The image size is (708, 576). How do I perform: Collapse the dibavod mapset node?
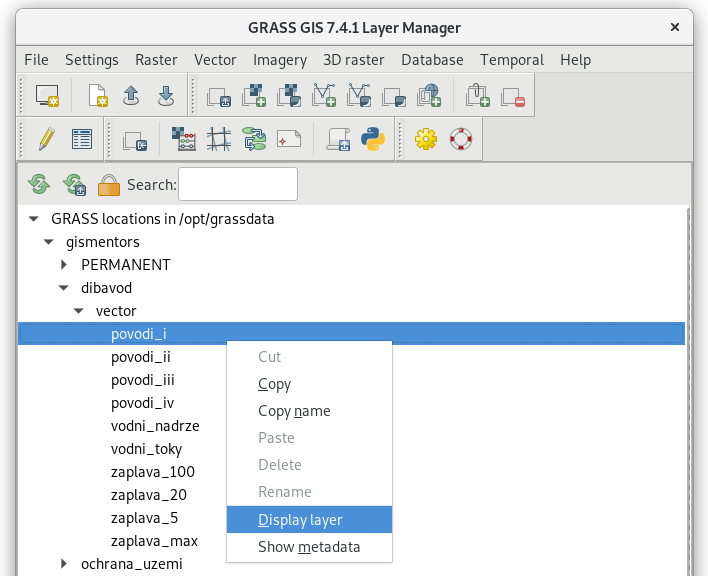(64, 288)
